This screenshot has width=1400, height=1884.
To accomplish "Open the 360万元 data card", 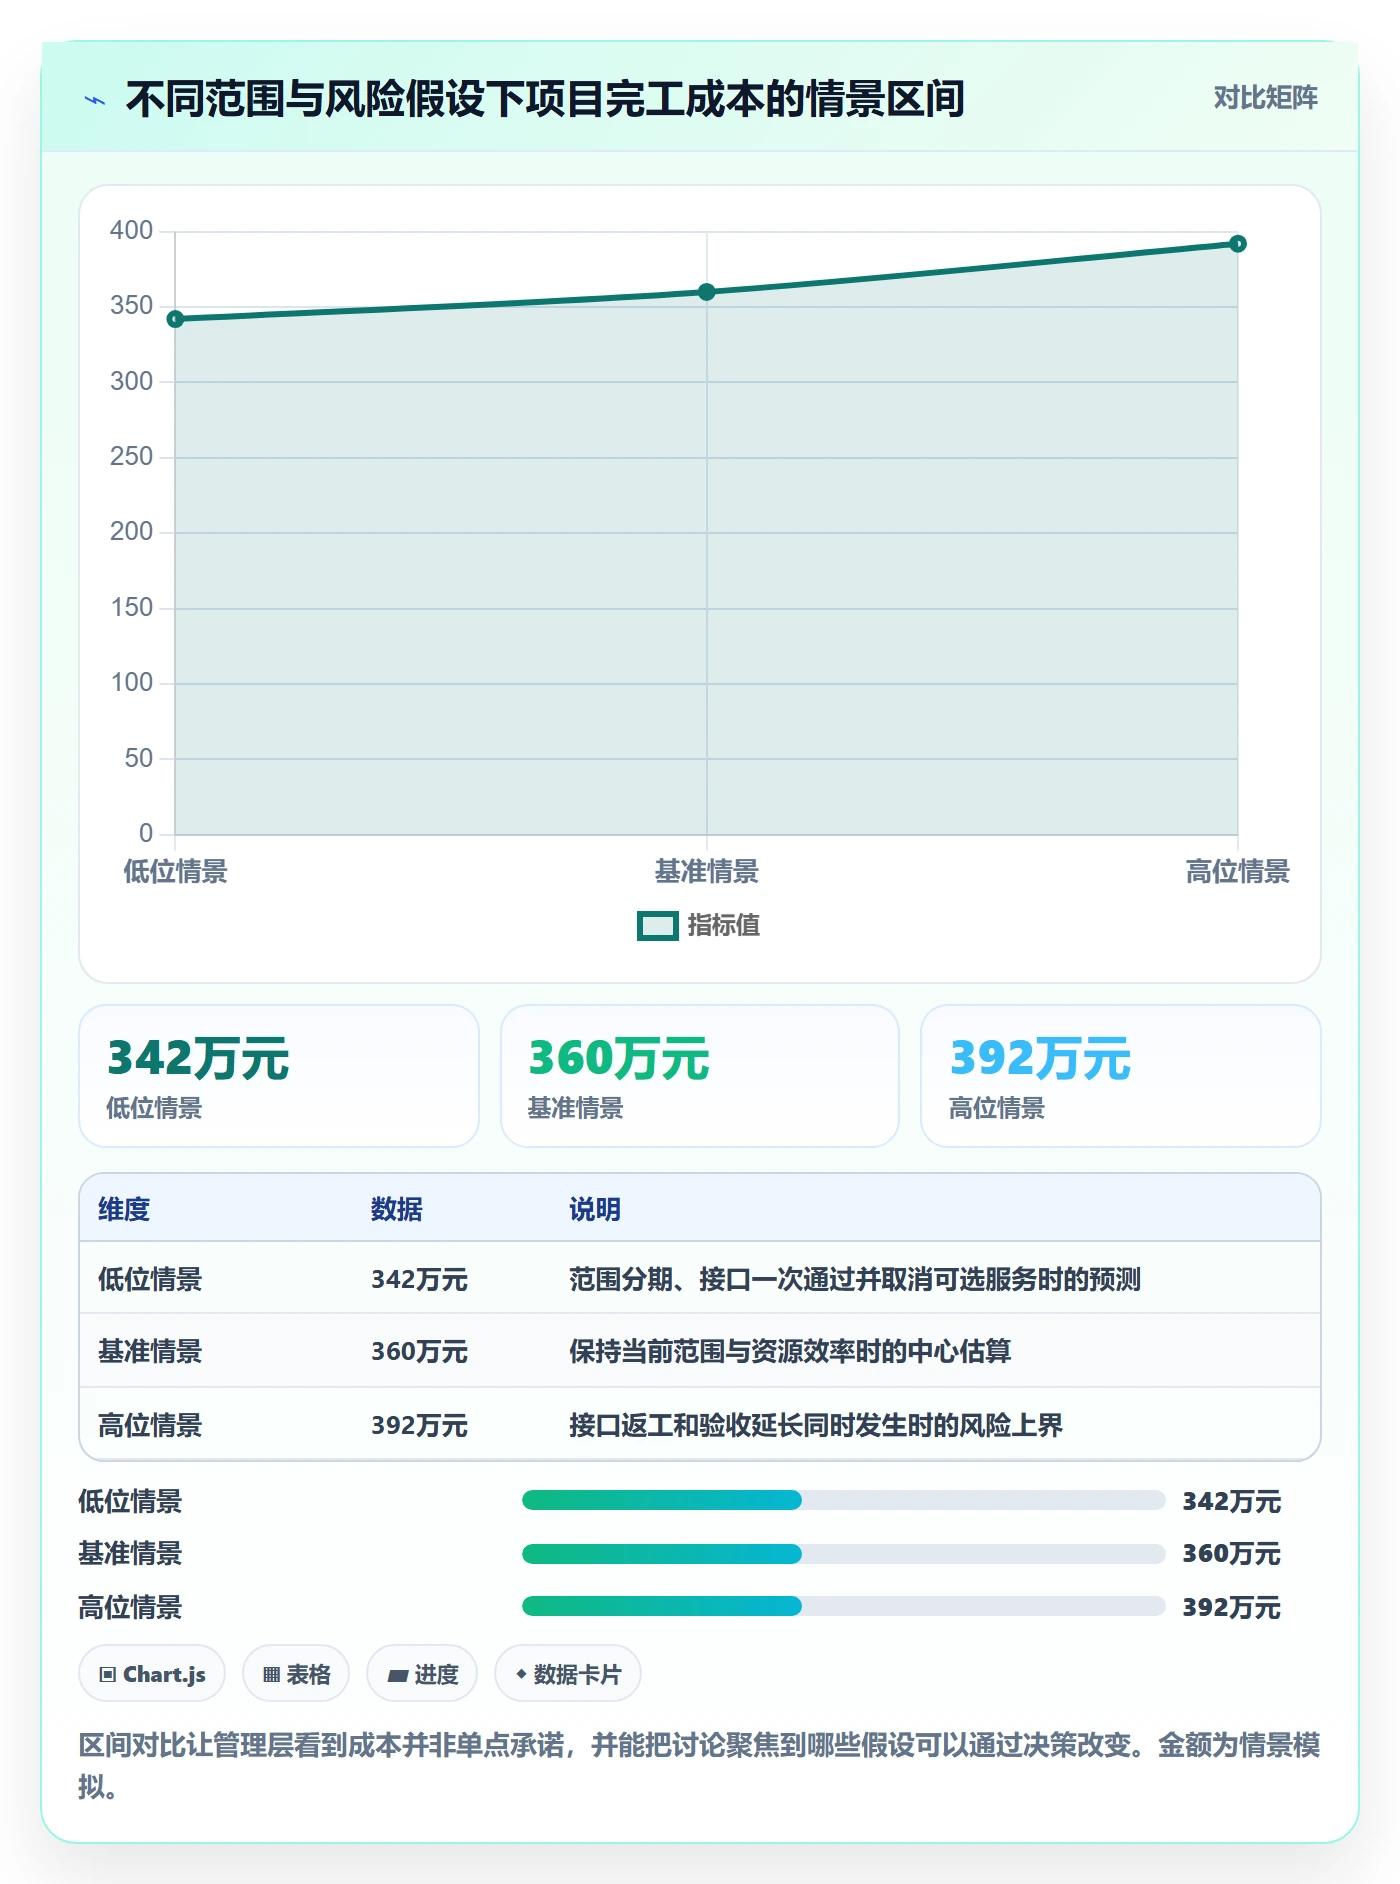I will pos(700,1076).
